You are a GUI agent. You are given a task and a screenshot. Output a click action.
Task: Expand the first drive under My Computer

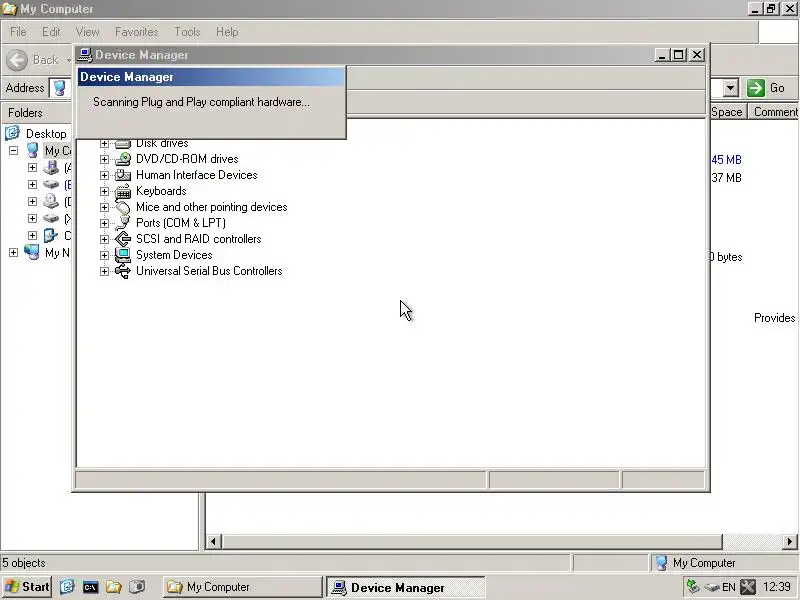(x=32, y=167)
